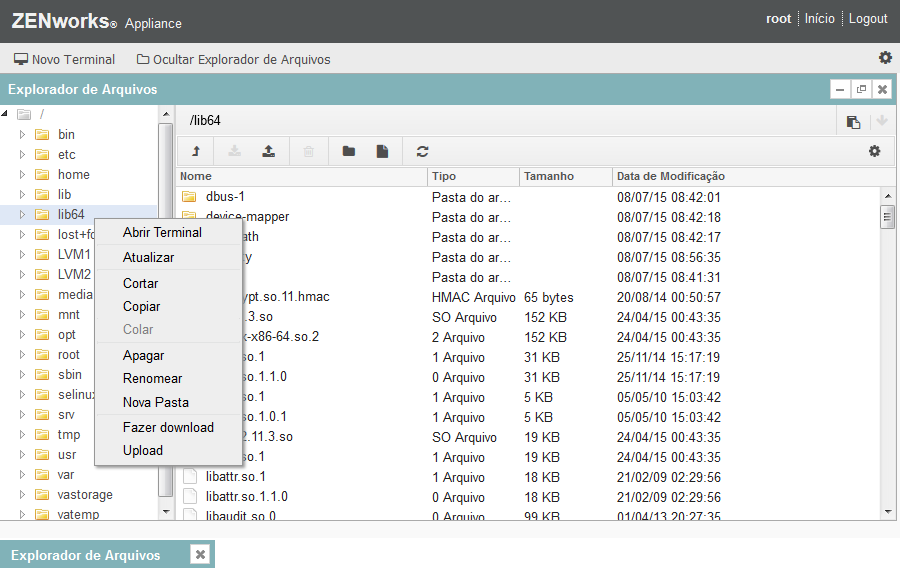Click the go up one level icon
Image resolution: width=900 pixels, height=570 pixels.
click(196, 151)
